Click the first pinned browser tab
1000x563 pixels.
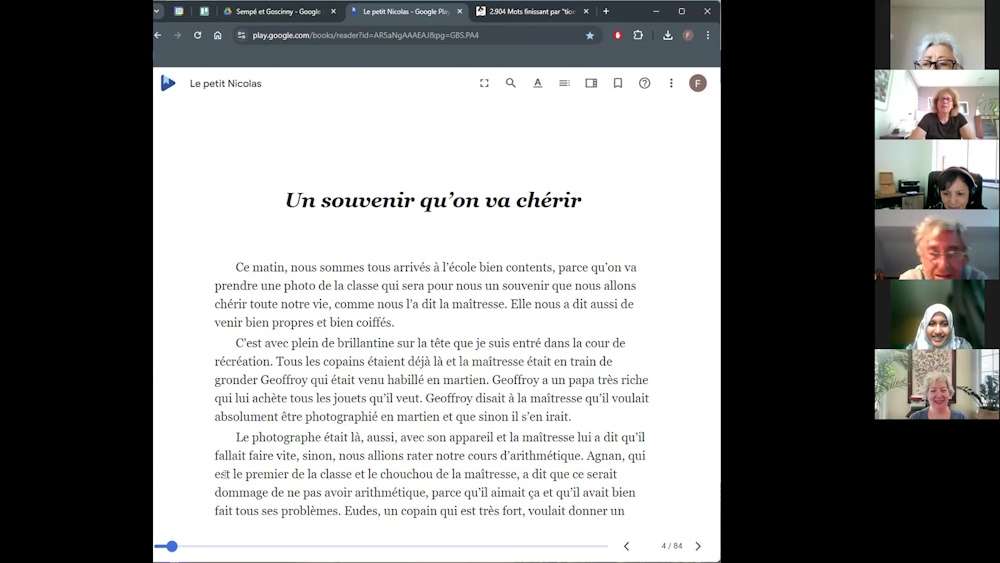click(x=179, y=11)
